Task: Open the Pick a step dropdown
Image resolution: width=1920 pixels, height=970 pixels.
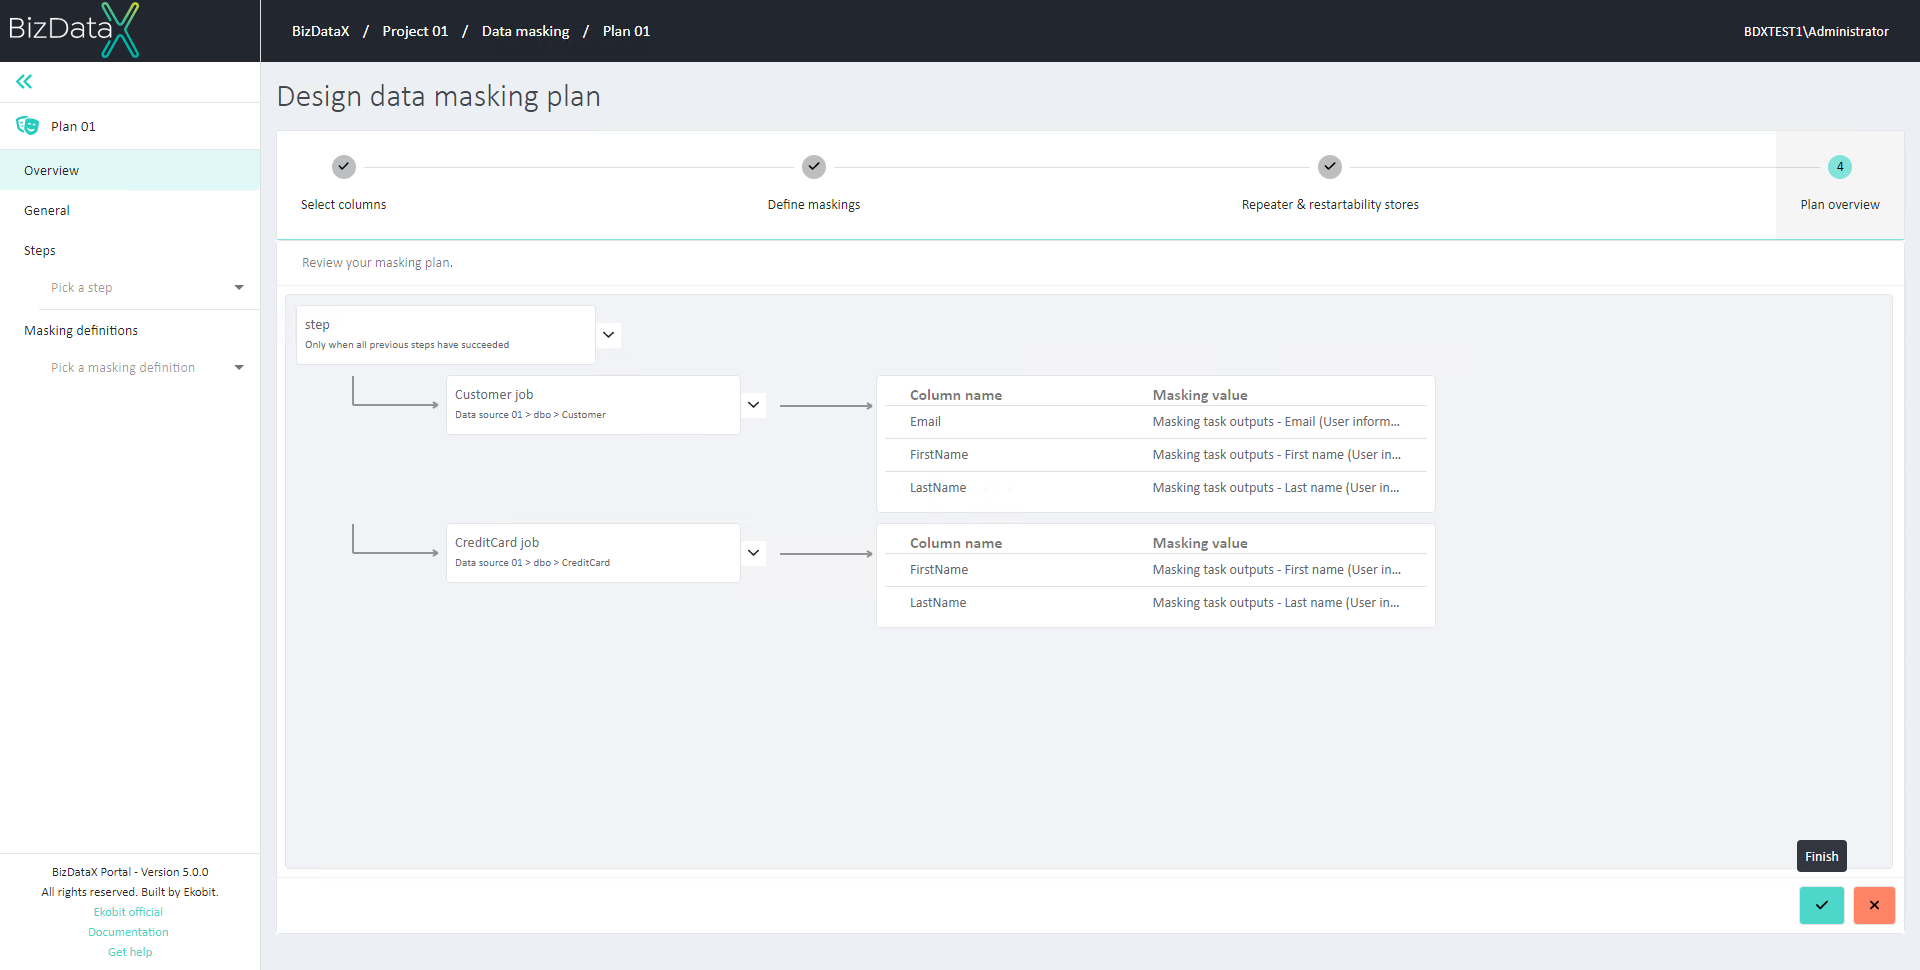Action: pos(147,288)
